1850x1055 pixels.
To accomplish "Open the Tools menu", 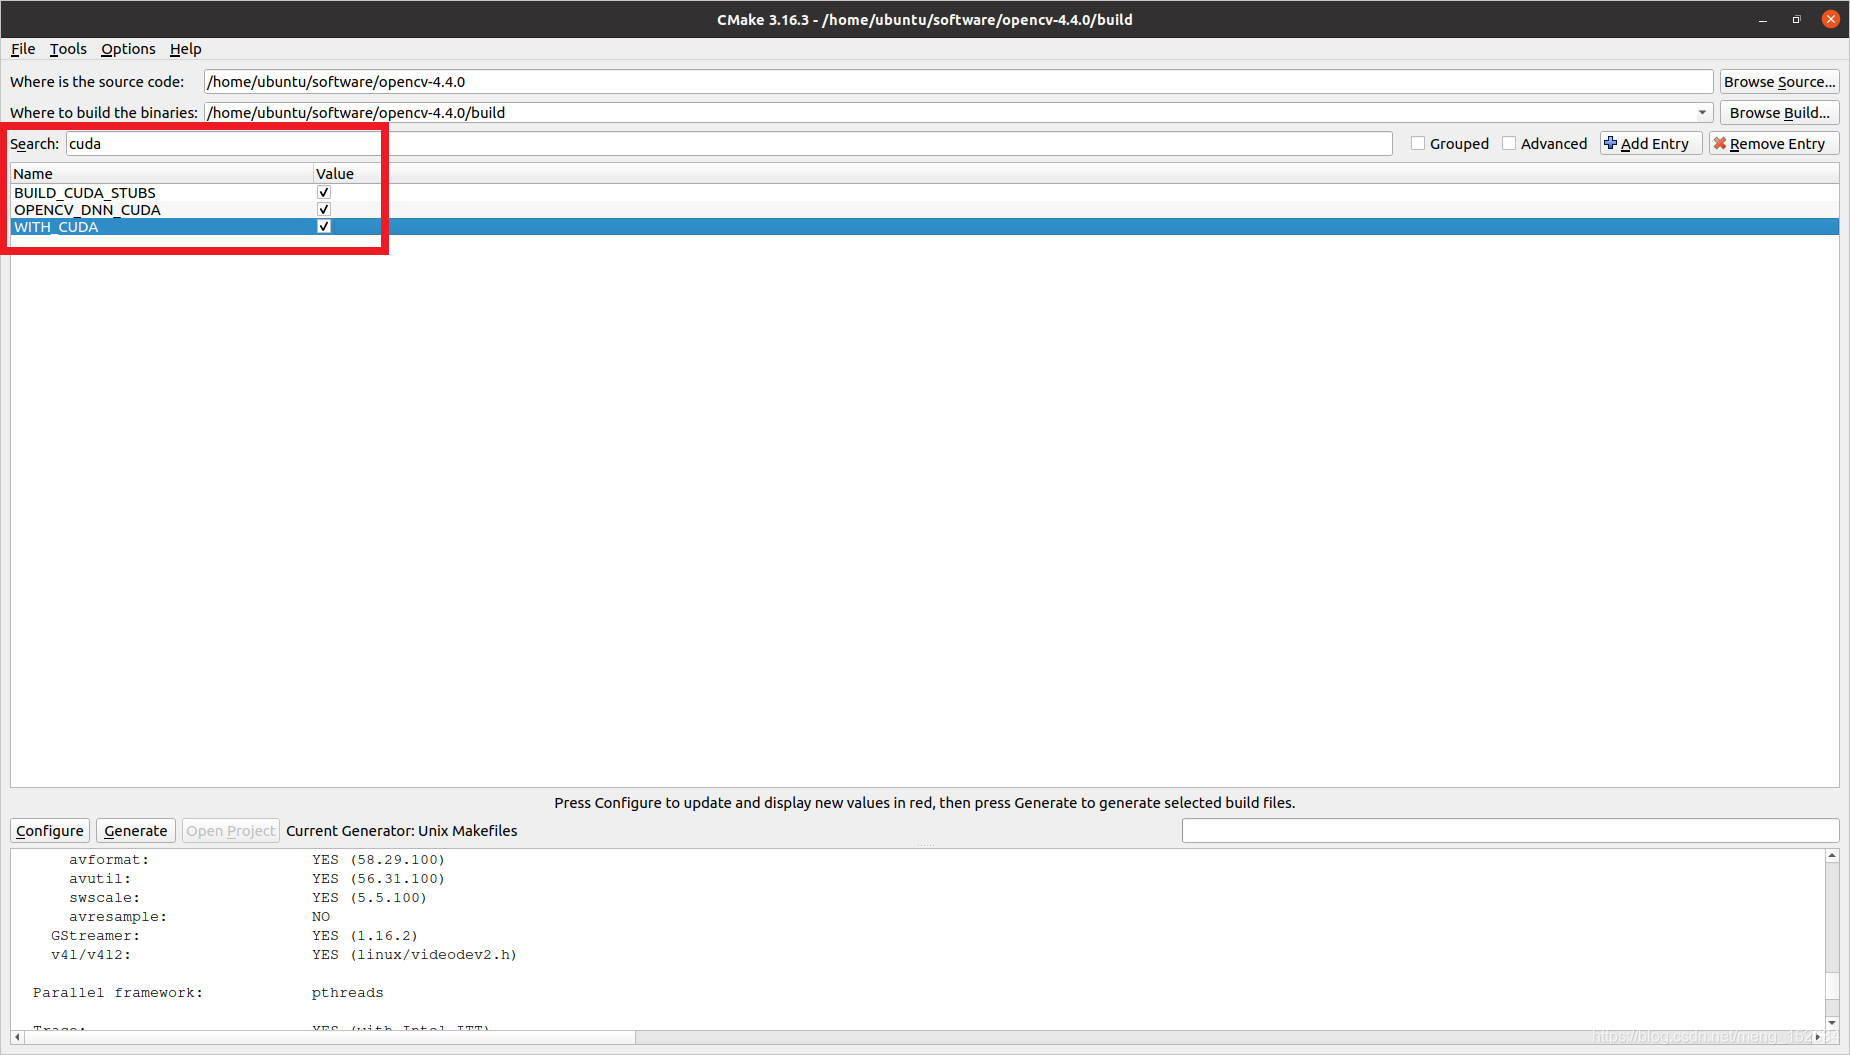I will coord(68,49).
